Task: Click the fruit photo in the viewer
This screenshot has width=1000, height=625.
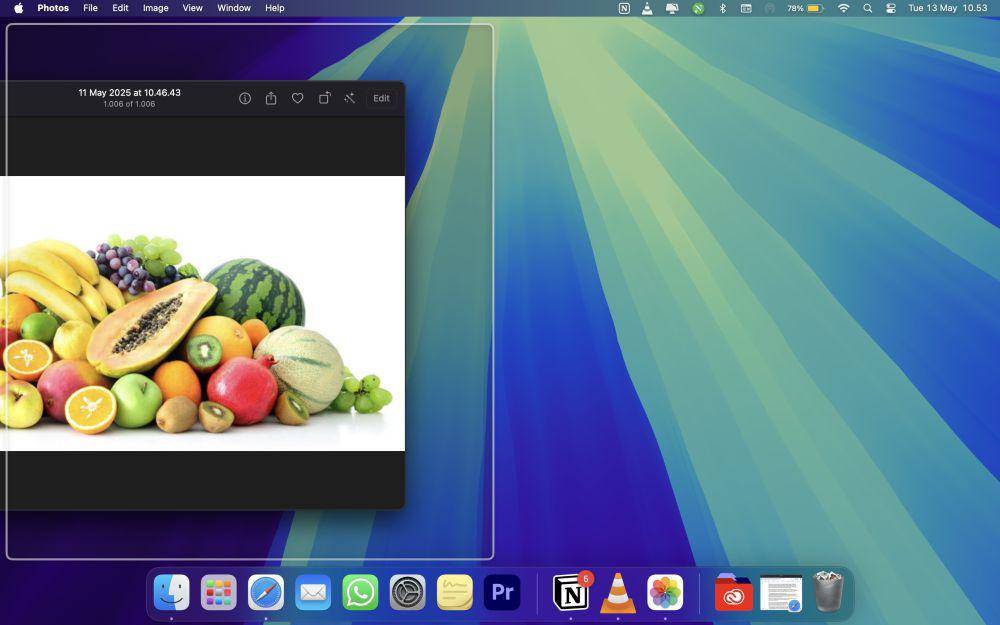Action: pyautogui.click(x=202, y=313)
